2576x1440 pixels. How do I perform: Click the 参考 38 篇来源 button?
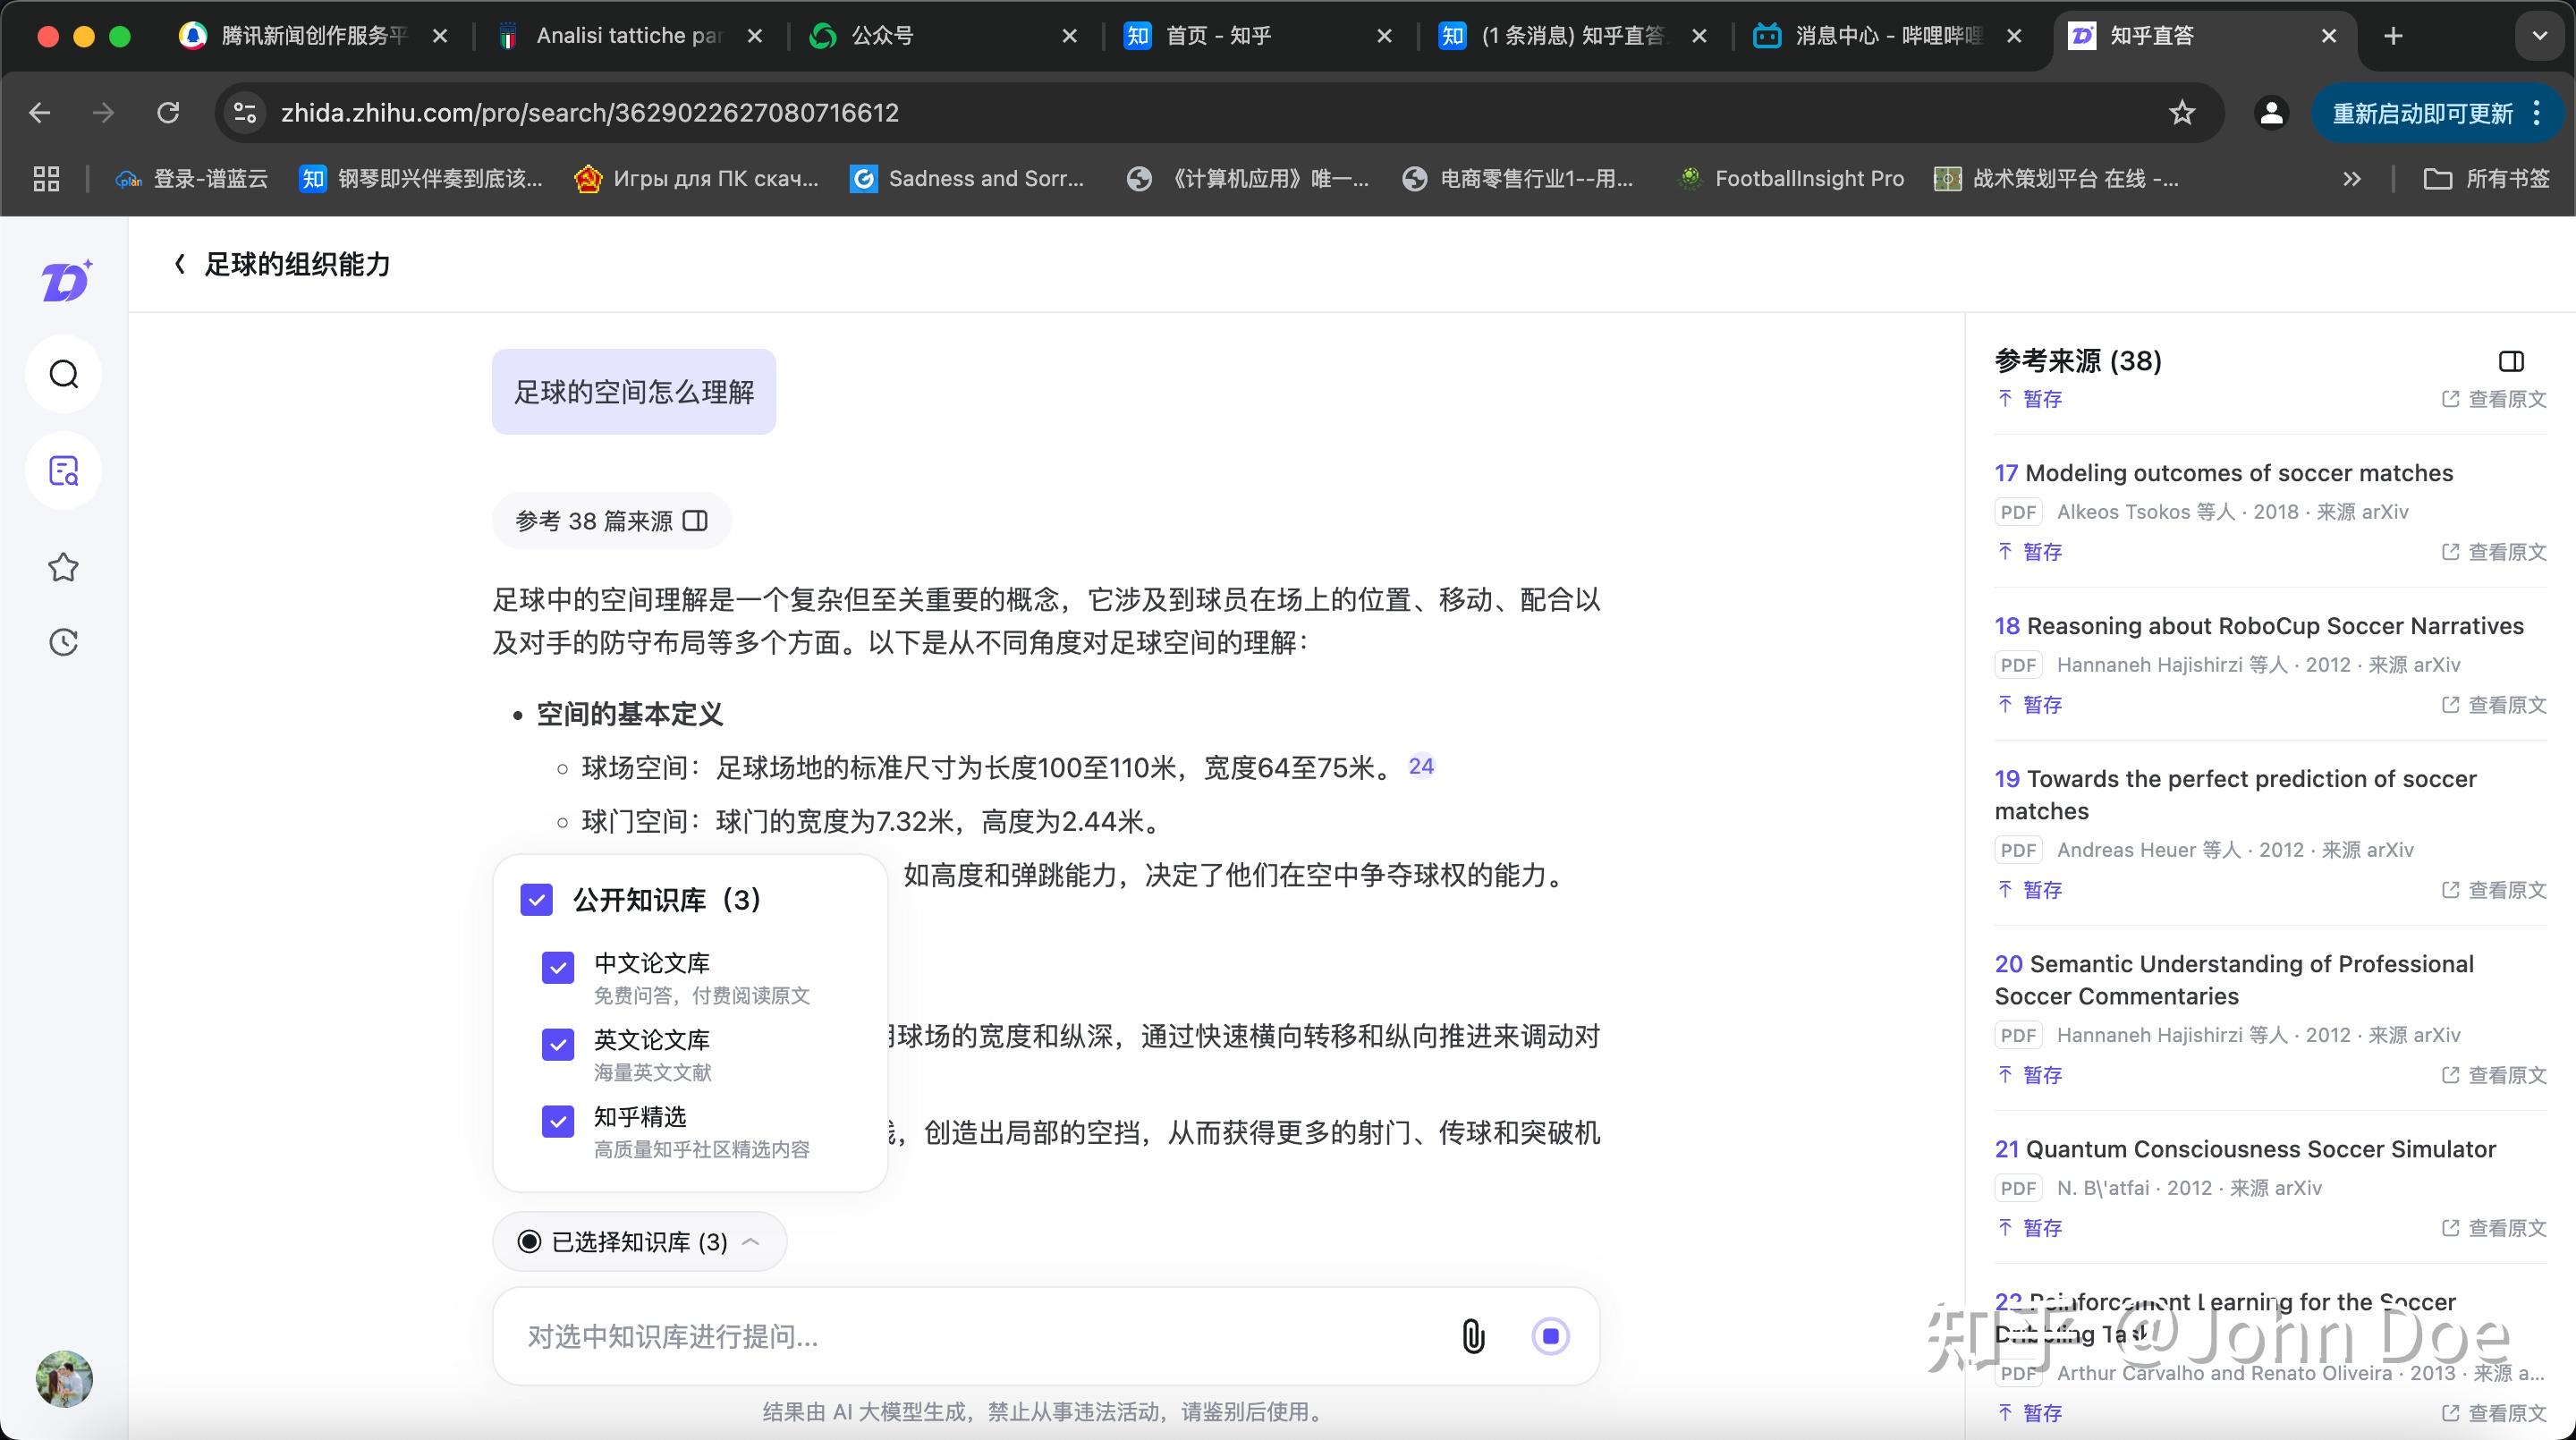click(611, 521)
